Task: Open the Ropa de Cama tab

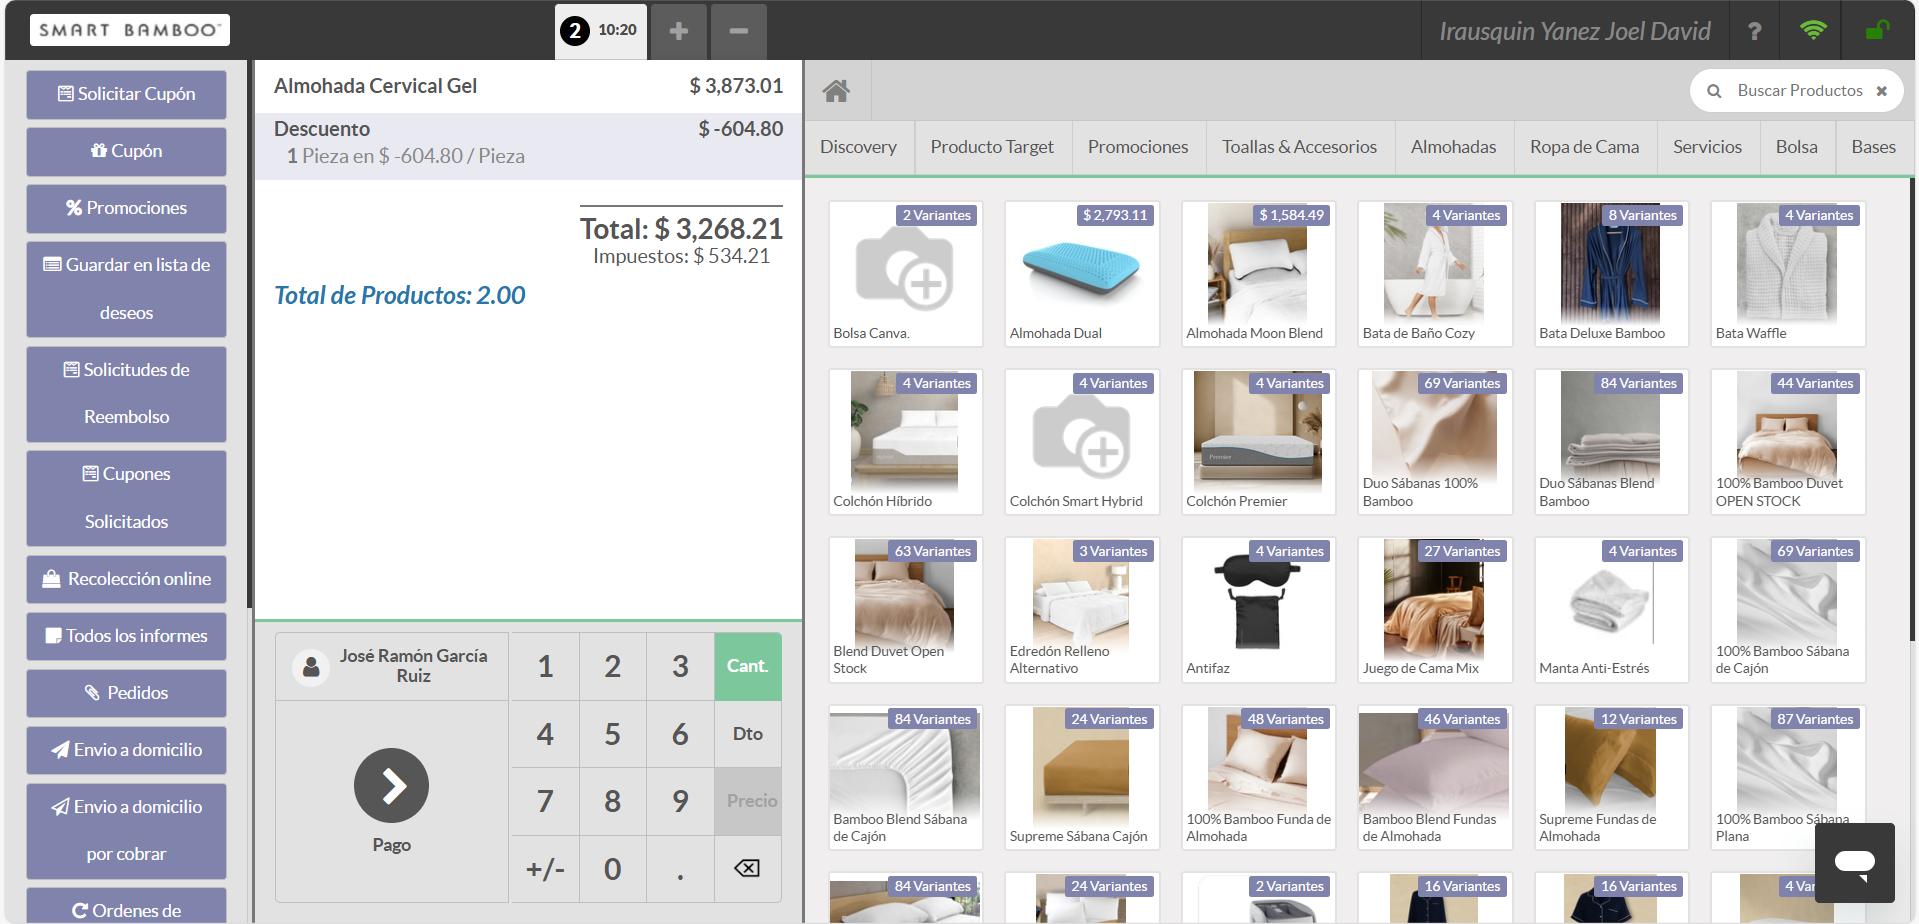Action: pyautogui.click(x=1584, y=147)
